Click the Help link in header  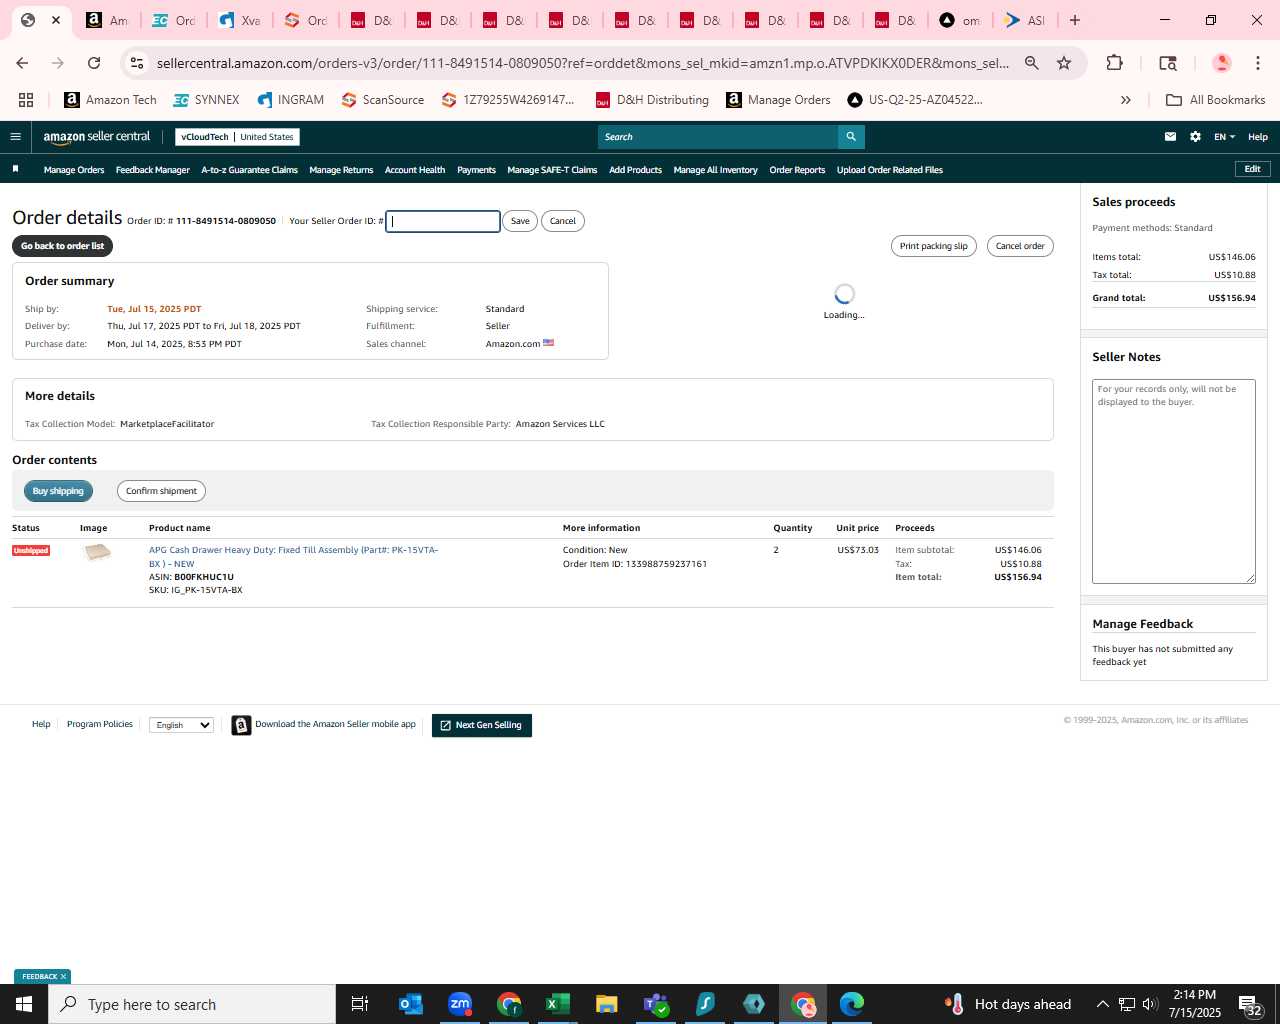[x=1258, y=137]
